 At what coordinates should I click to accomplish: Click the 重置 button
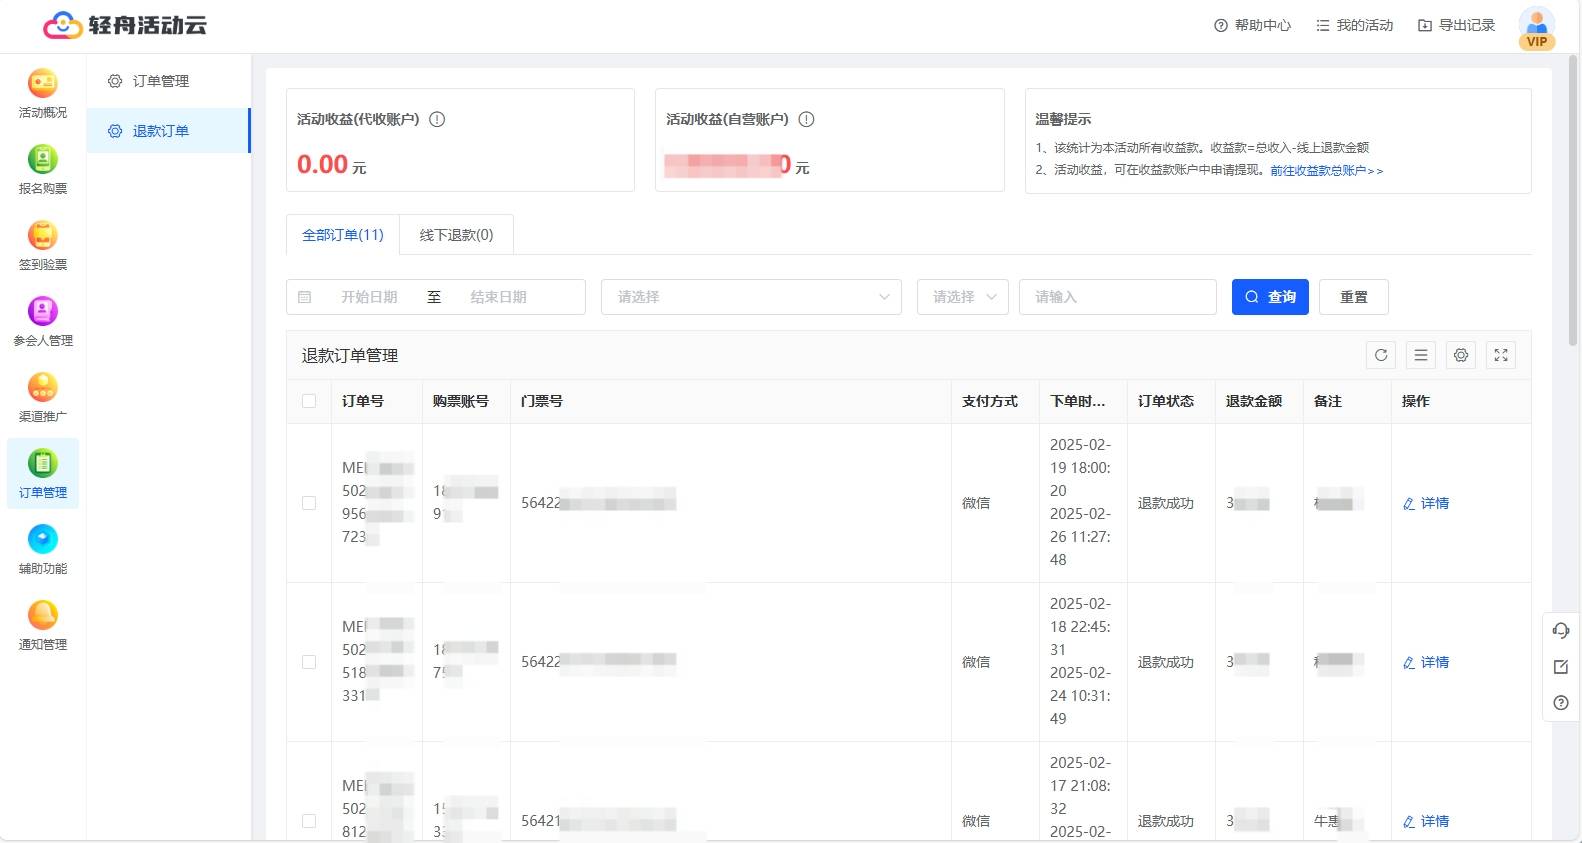click(x=1354, y=297)
